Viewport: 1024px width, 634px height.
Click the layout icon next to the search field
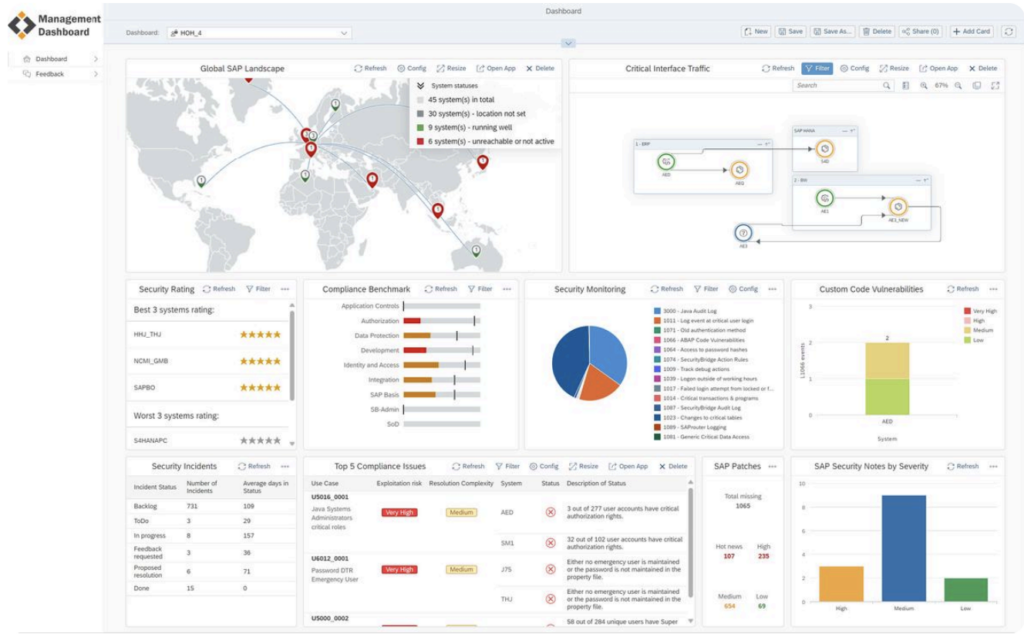coord(905,86)
